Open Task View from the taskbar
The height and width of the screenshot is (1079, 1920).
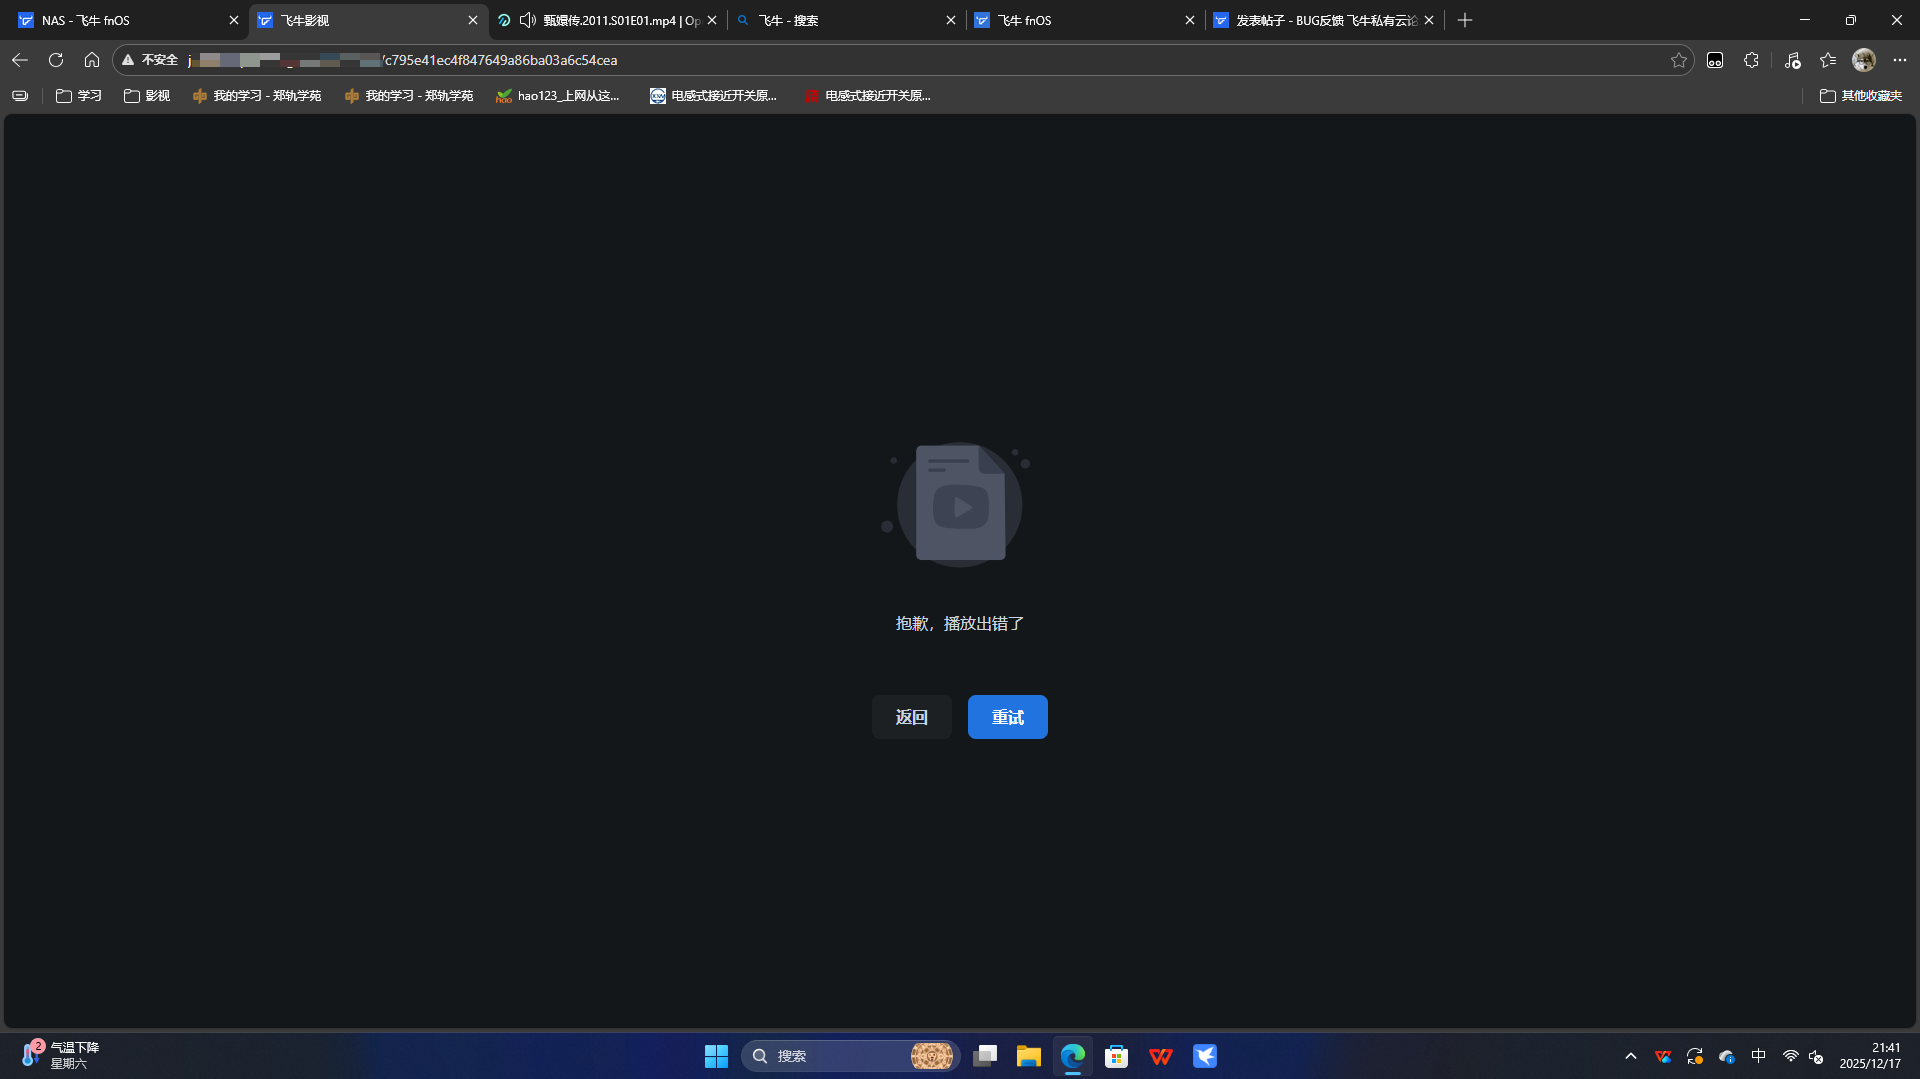pos(985,1056)
